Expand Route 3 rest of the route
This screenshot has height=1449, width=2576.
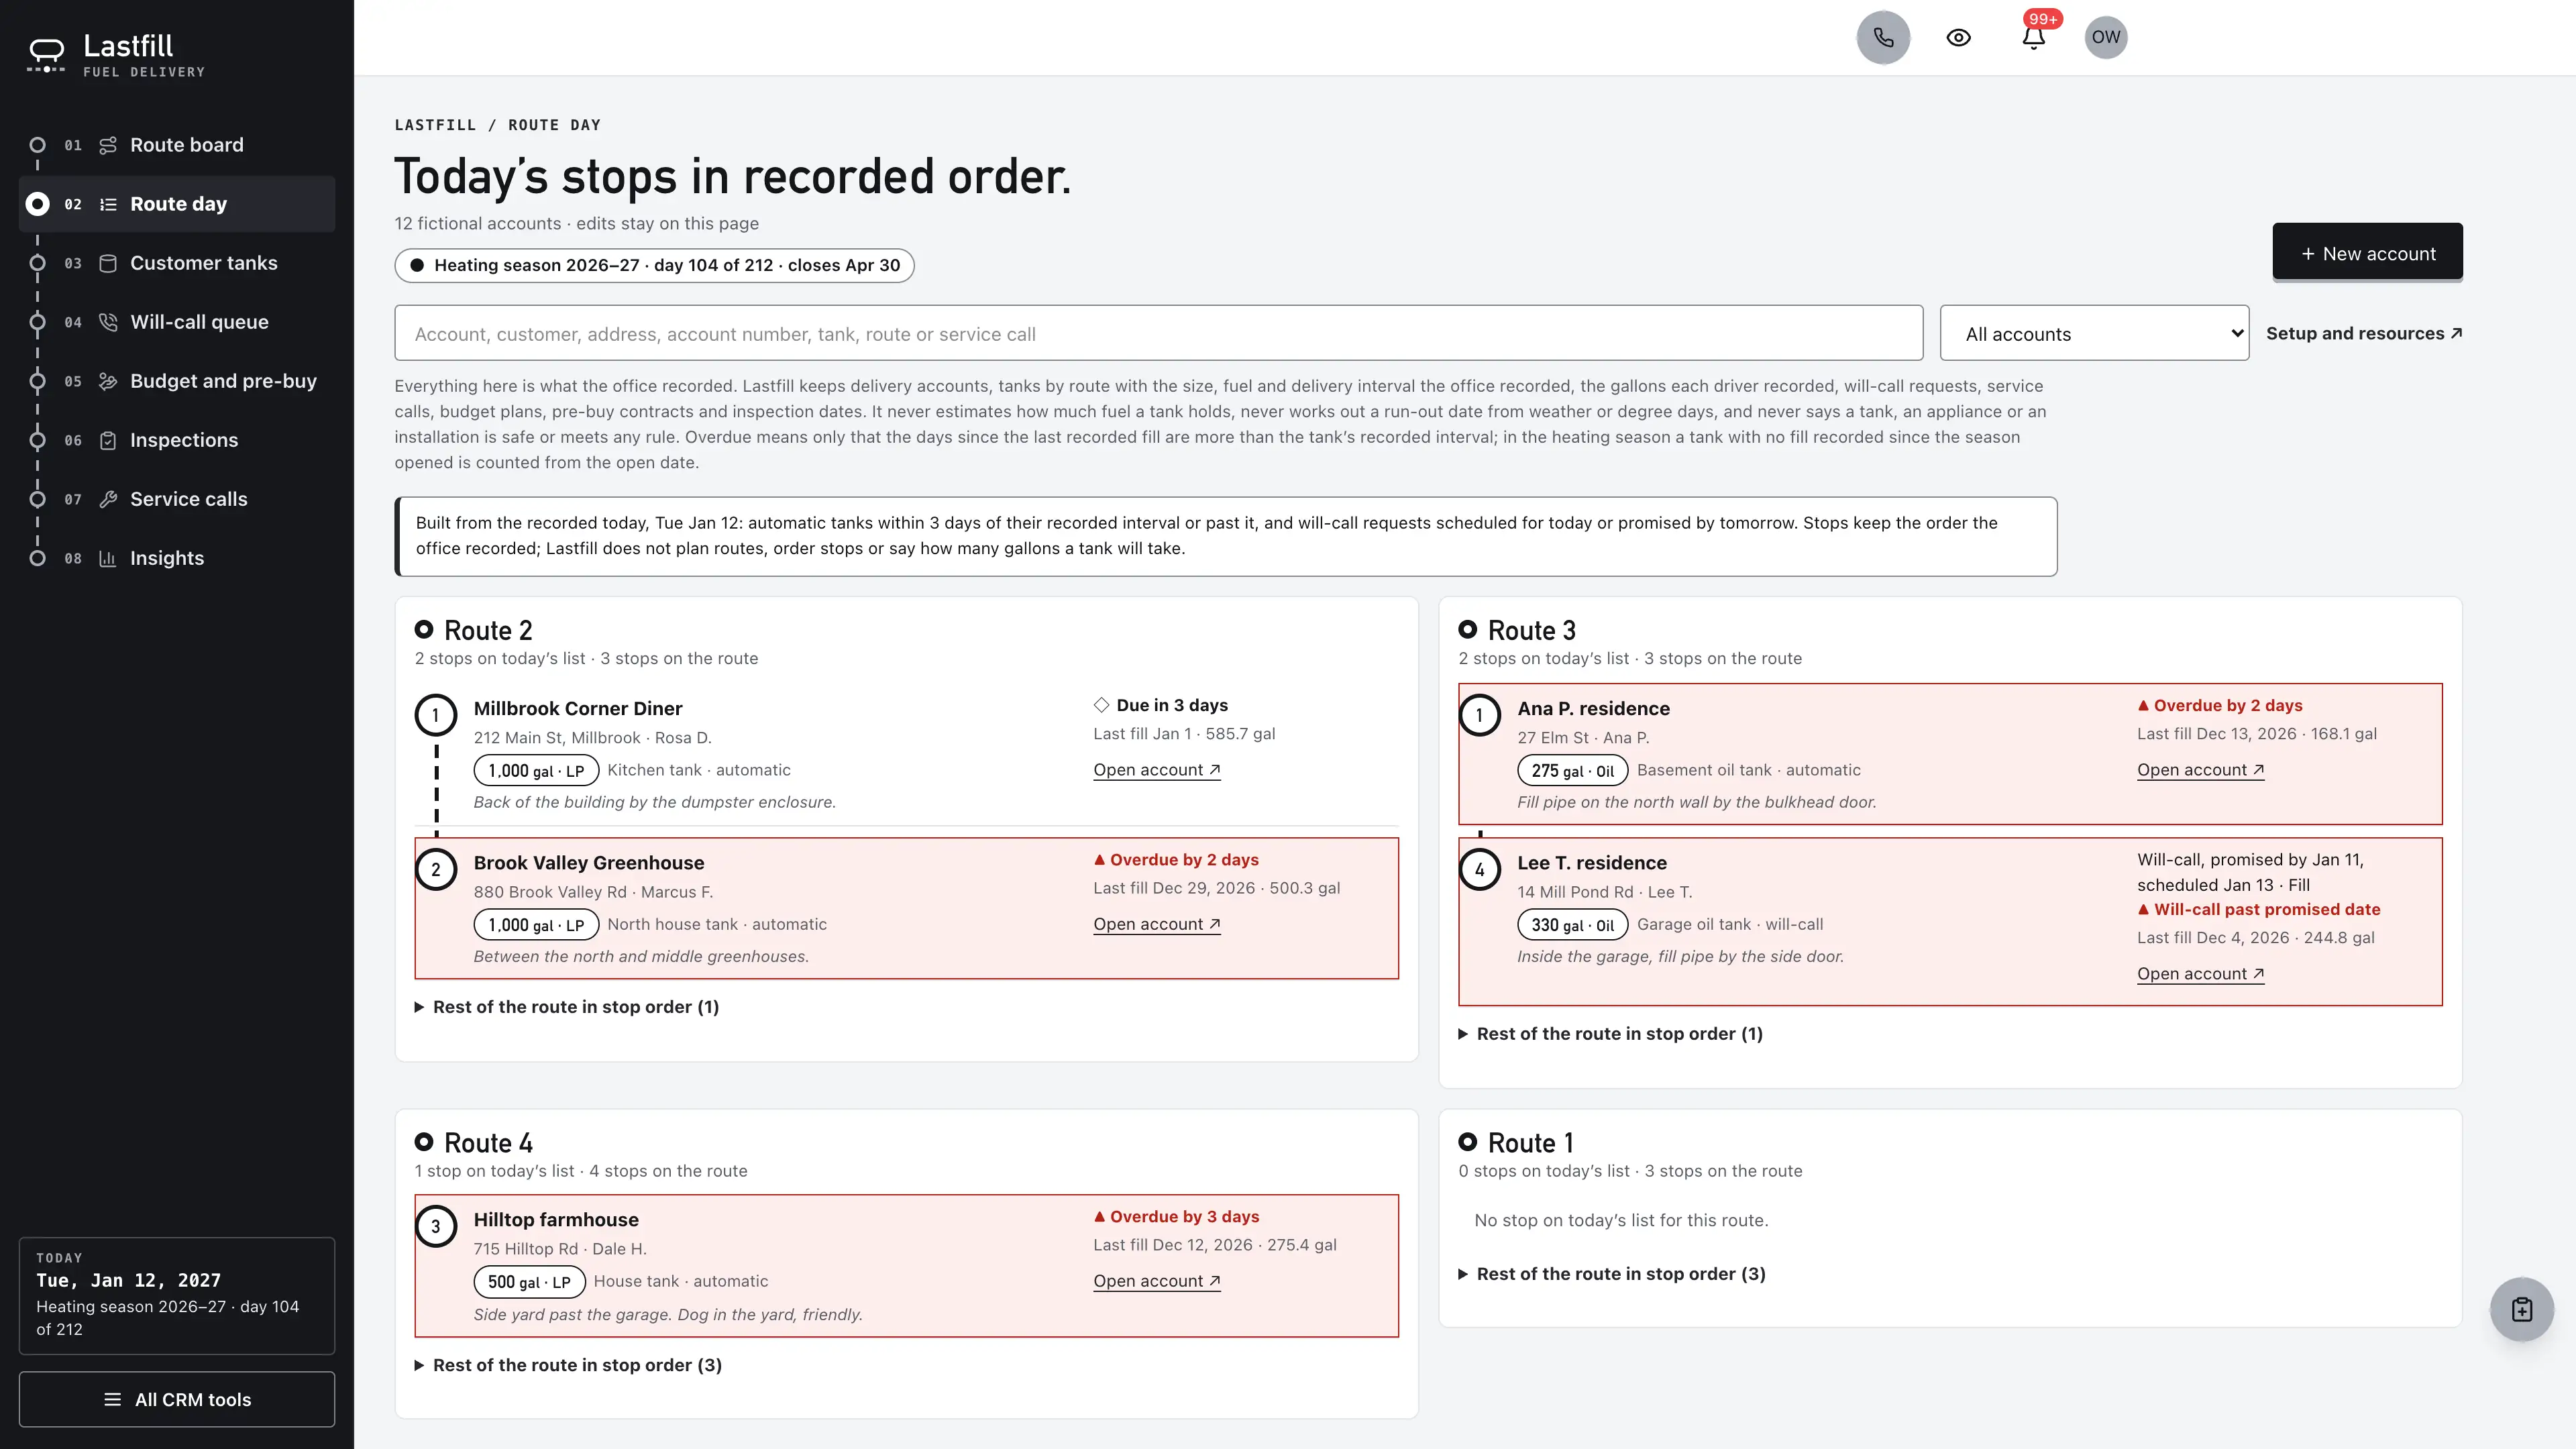(x=1611, y=1034)
